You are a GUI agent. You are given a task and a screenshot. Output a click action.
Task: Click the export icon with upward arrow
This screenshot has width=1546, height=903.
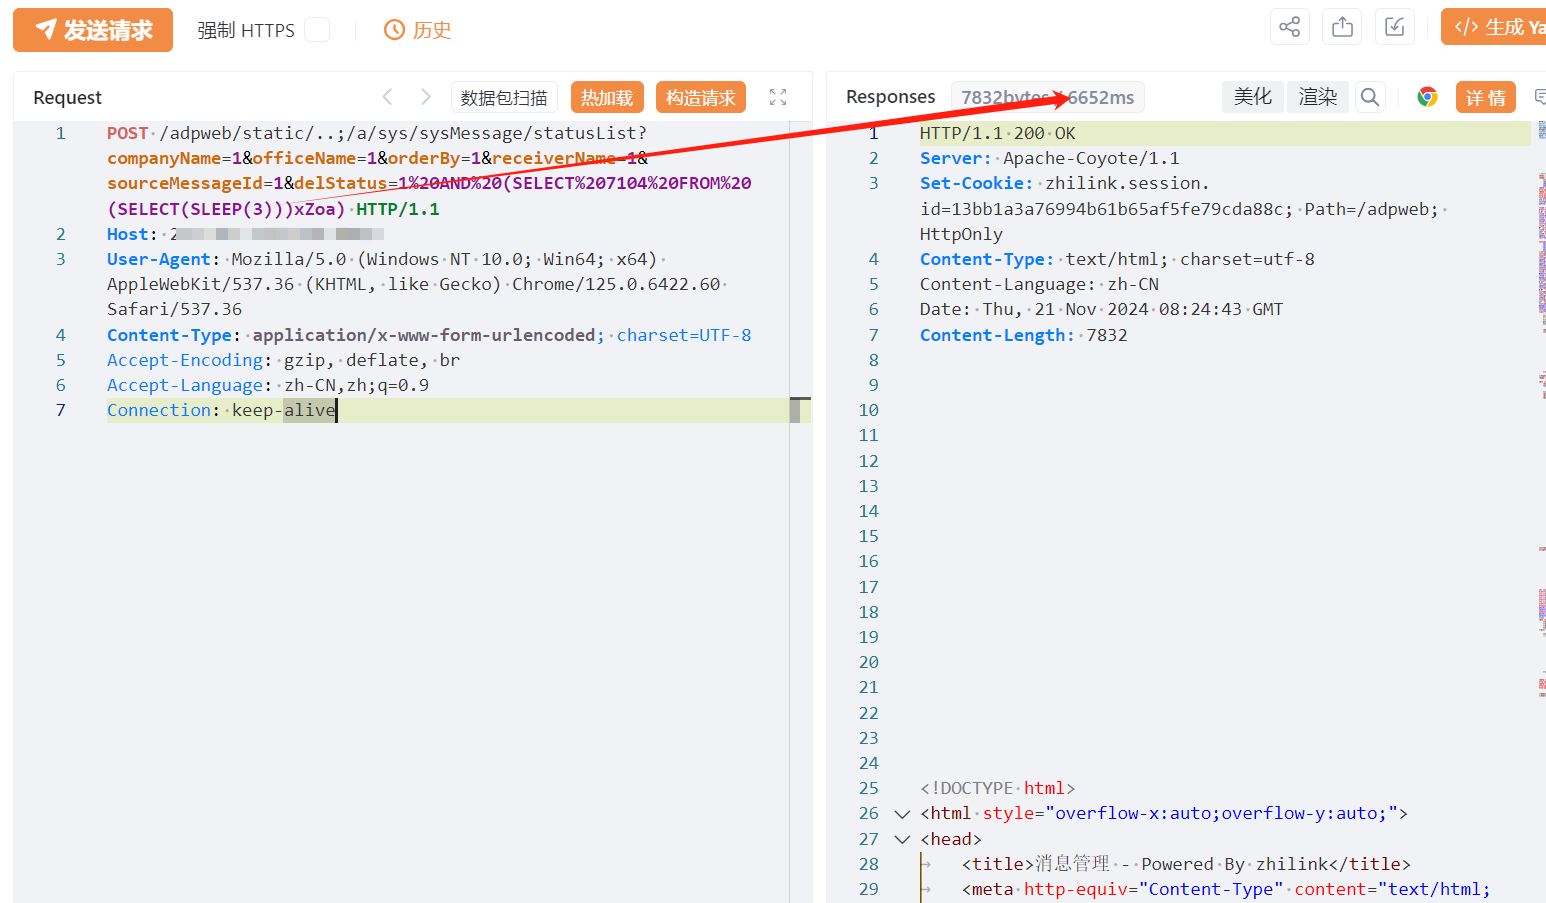click(1343, 27)
